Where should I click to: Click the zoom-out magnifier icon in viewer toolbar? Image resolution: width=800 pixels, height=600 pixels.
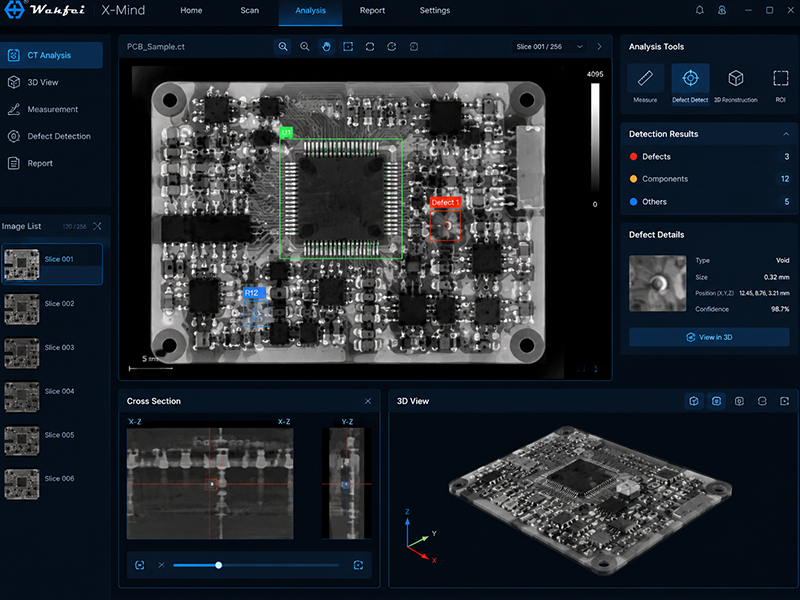305,47
